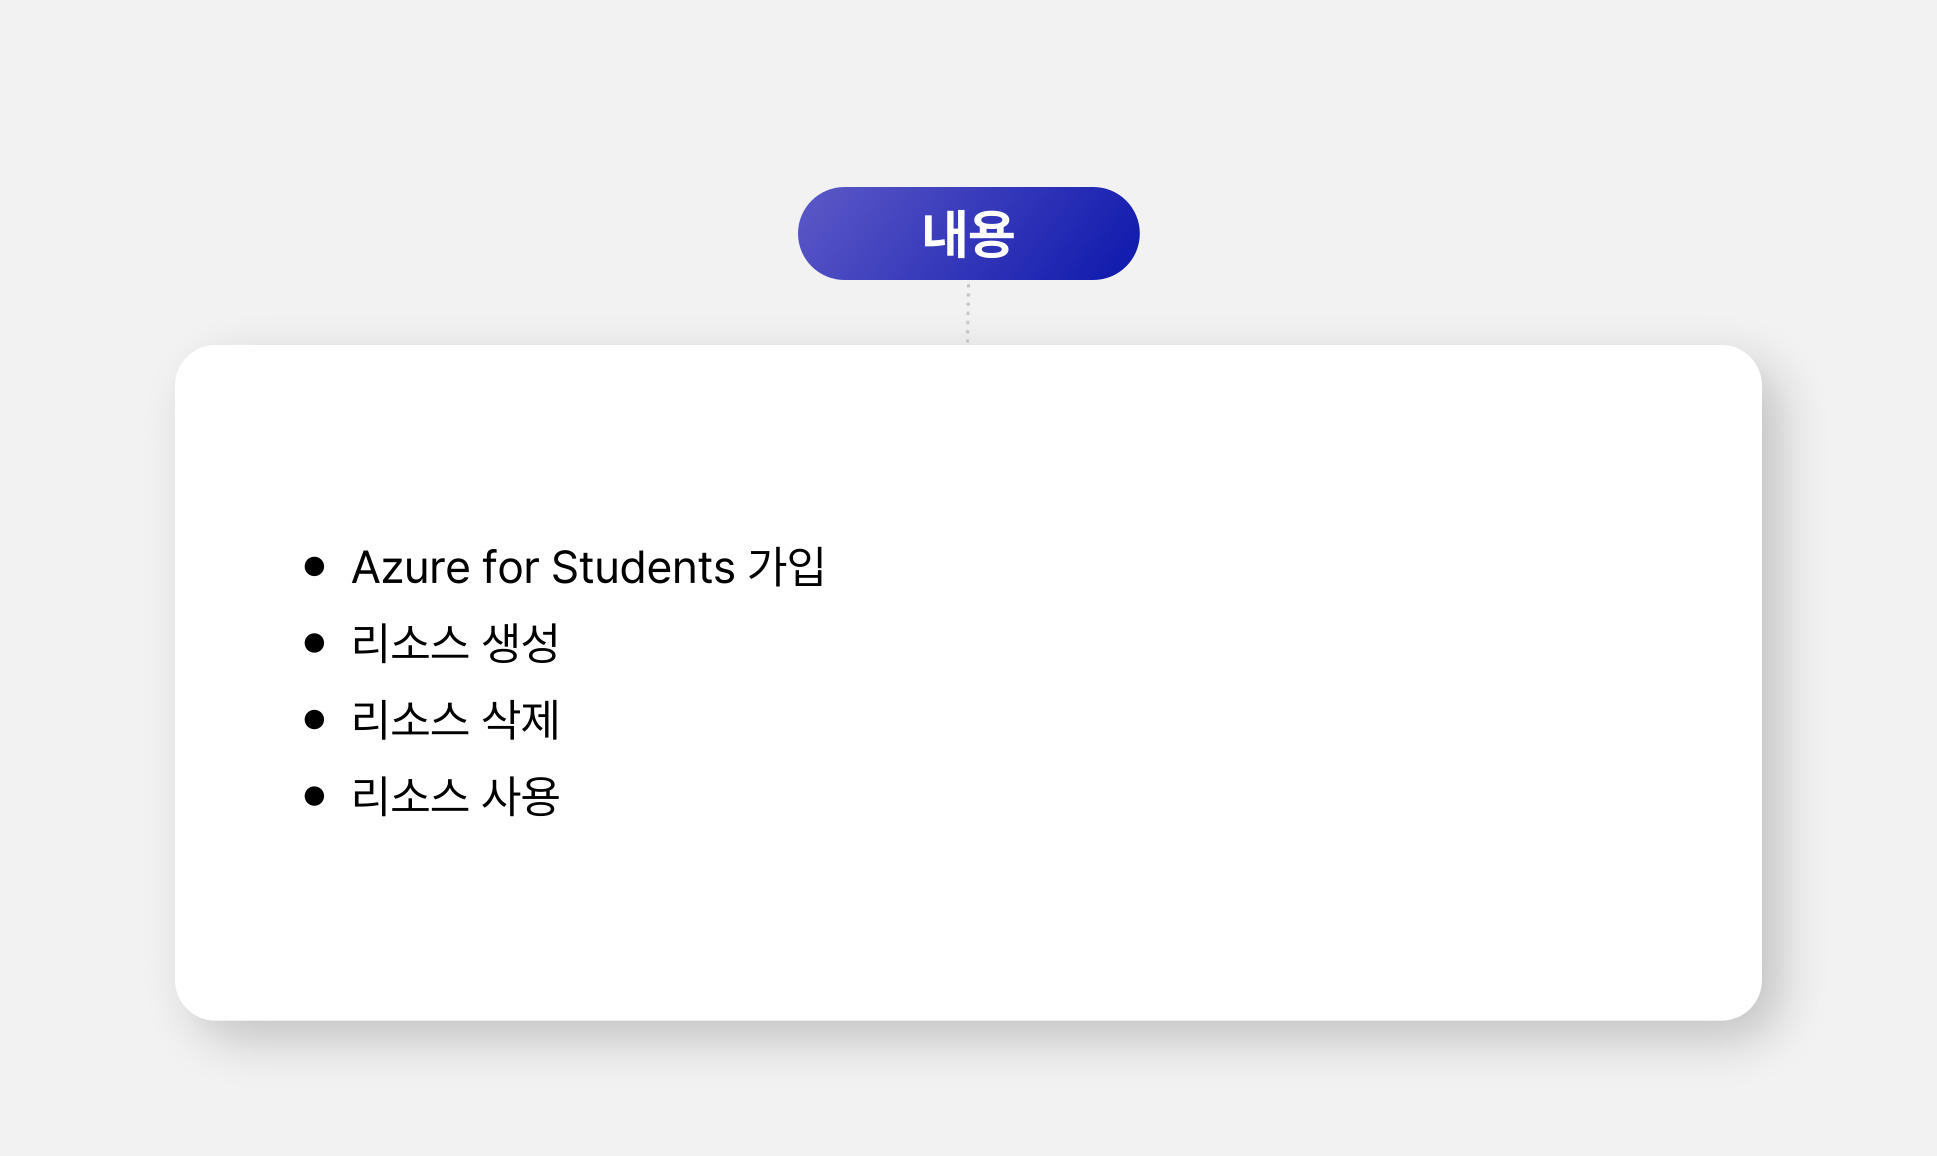Select the 리소스 사용 list item
This screenshot has width=1937, height=1156.
coord(455,796)
